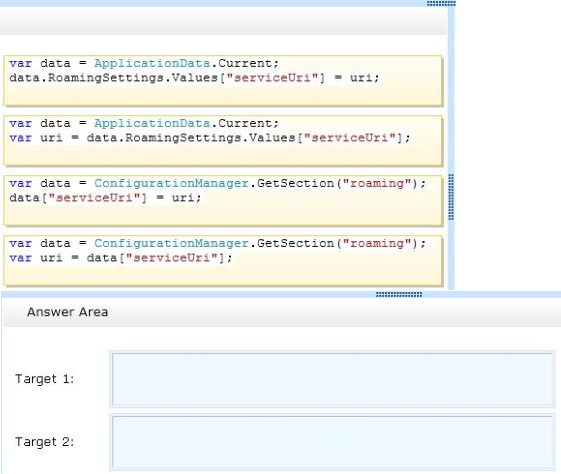The height and width of the screenshot is (474, 561).
Task: Select the RoamingSettings serviceUri assignment code block
Action: 223,80
